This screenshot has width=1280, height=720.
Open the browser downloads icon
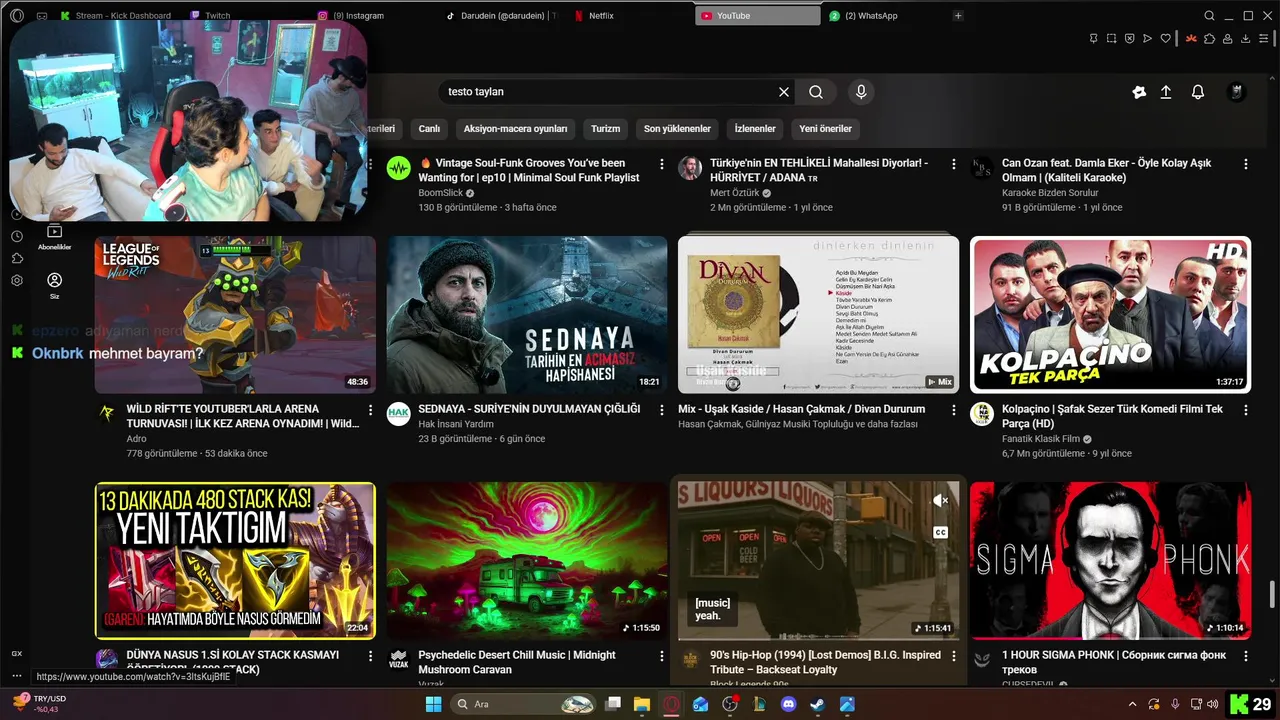tap(1246, 39)
